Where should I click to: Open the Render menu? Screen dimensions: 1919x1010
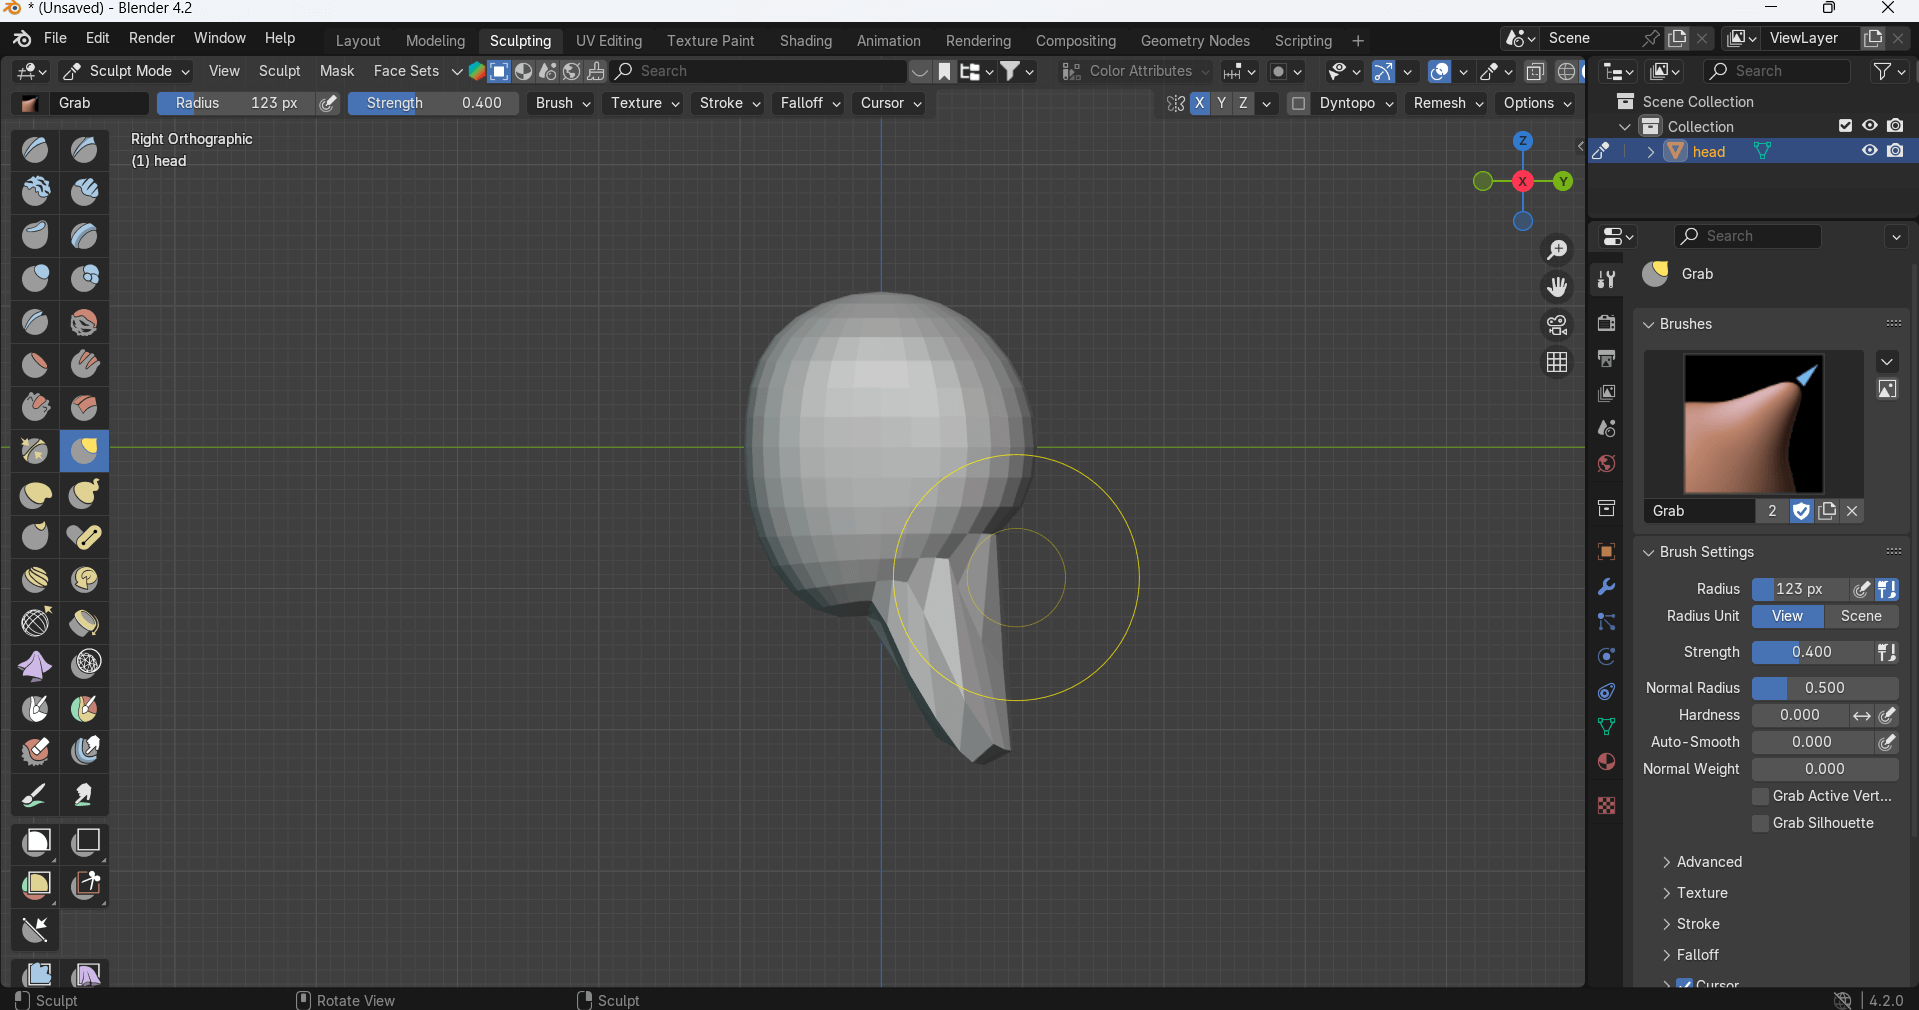pos(152,38)
